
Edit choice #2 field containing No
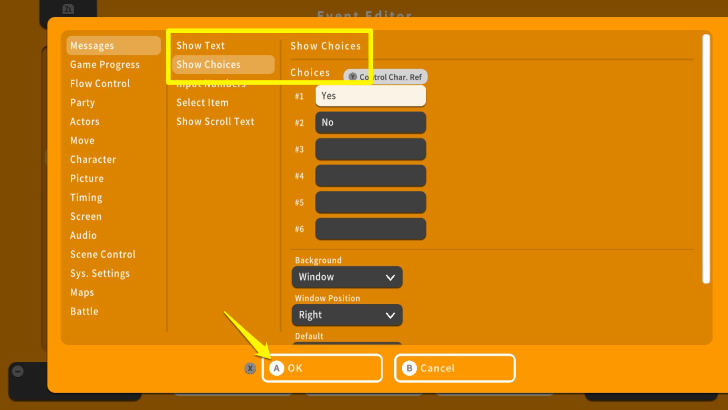click(370, 123)
